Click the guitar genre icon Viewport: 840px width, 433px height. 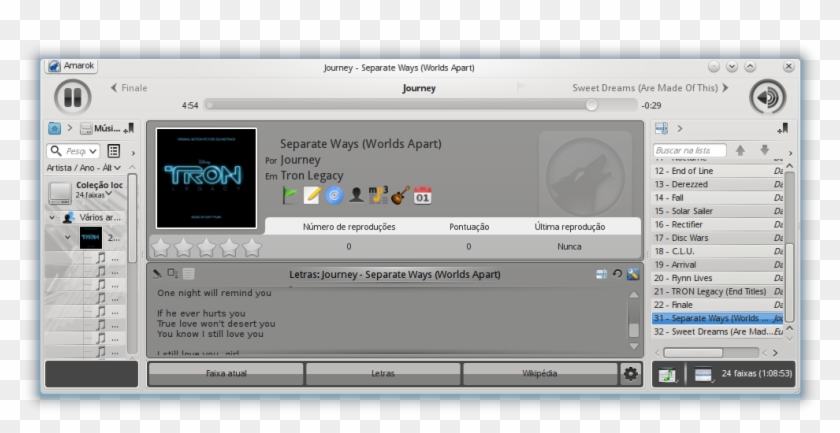click(x=400, y=195)
